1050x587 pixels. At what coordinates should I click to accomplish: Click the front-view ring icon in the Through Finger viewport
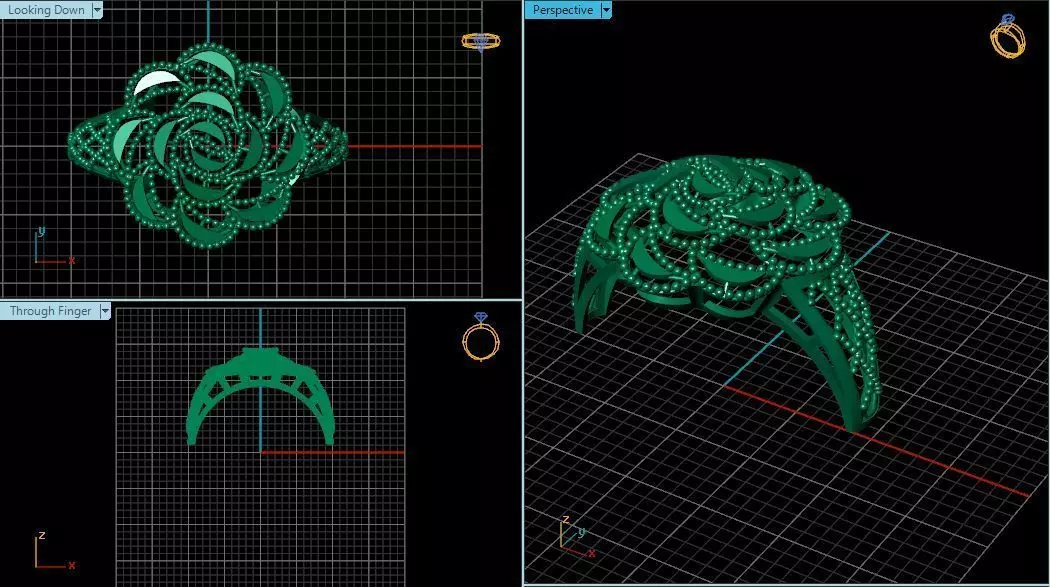481,336
